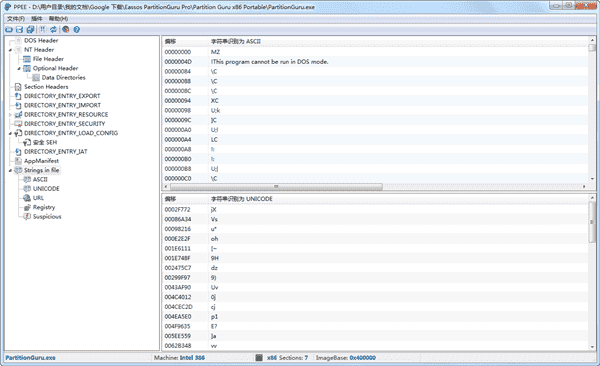The height and width of the screenshot is (366, 600).
Task: Select the URL strings node
Action: pyautogui.click(x=38, y=198)
